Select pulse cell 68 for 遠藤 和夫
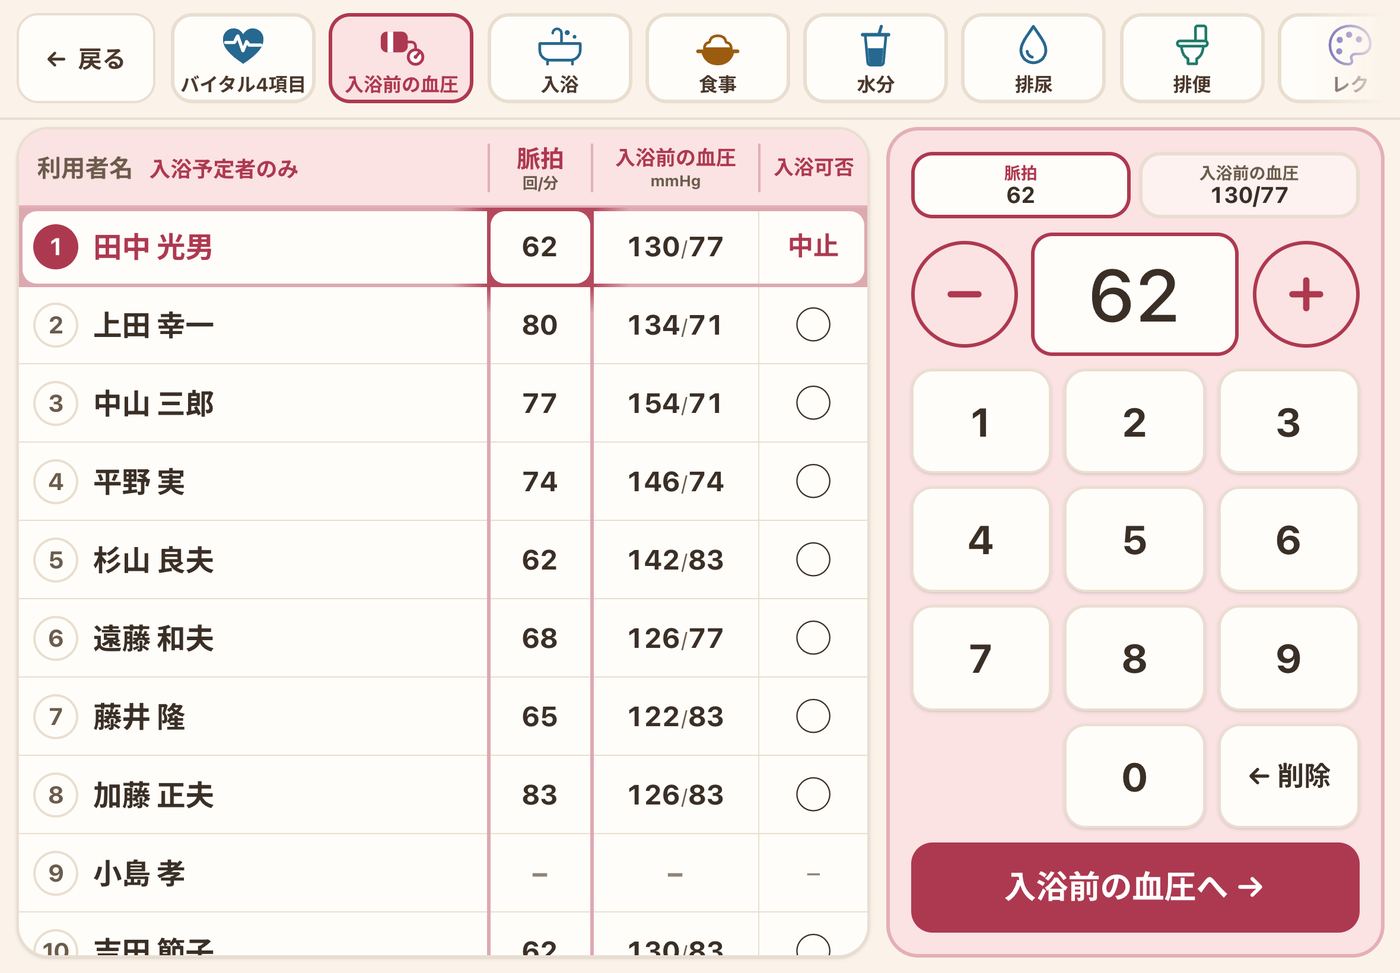The height and width of the screenshot is (973, 1400). 540,638
